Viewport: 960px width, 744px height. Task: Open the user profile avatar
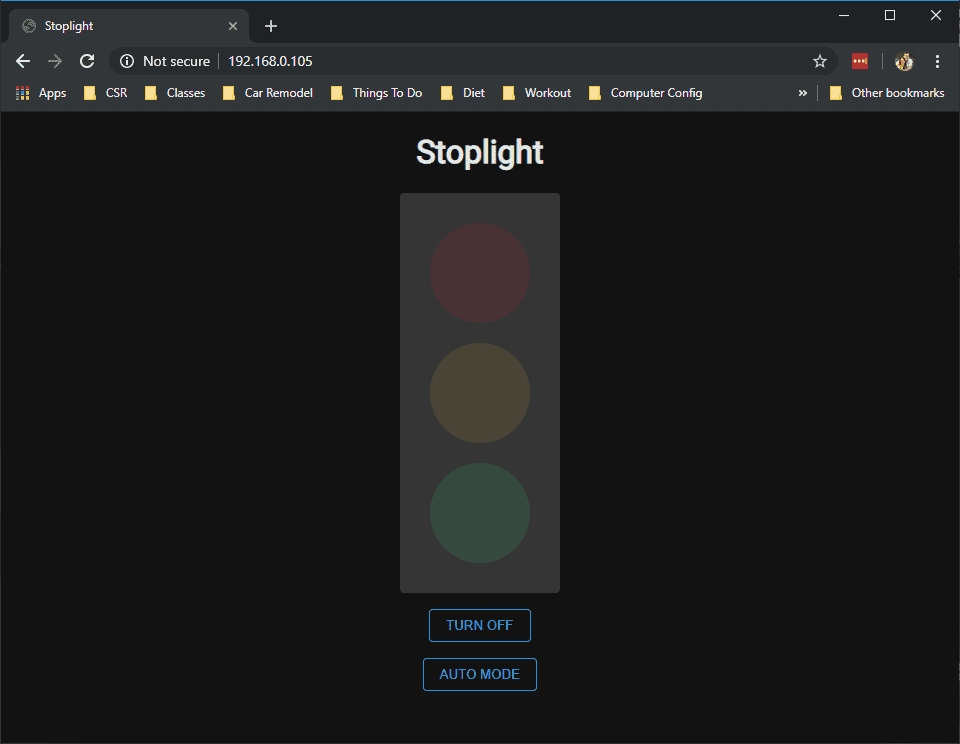click(x=904, y=61)
